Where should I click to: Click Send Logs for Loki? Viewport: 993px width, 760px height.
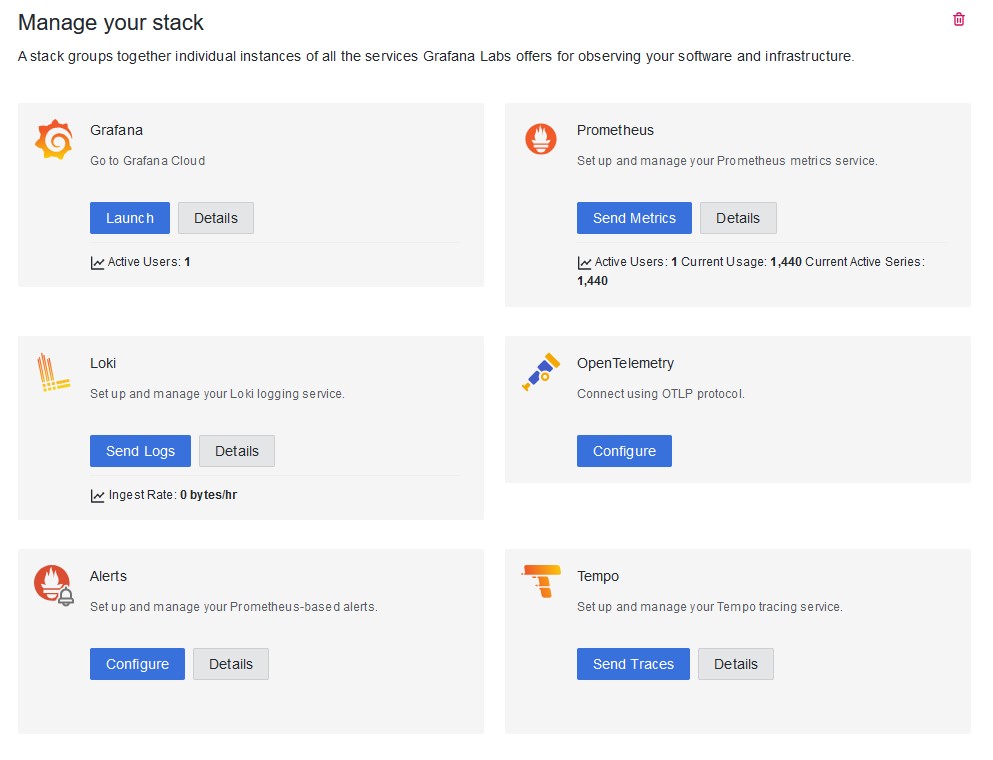coord(140,451)
